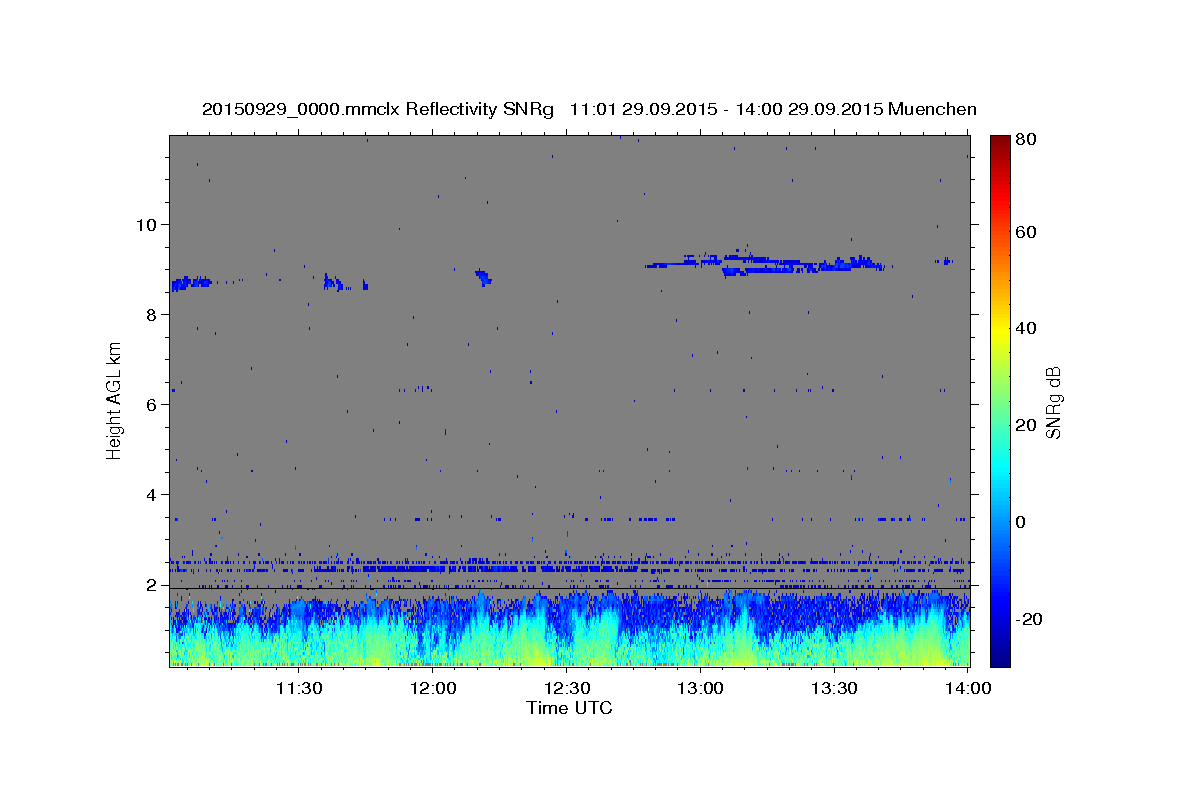Click the colorbar value -20
The width and height of the screenshot is (1200, 800).
(x=1029, y=619)
